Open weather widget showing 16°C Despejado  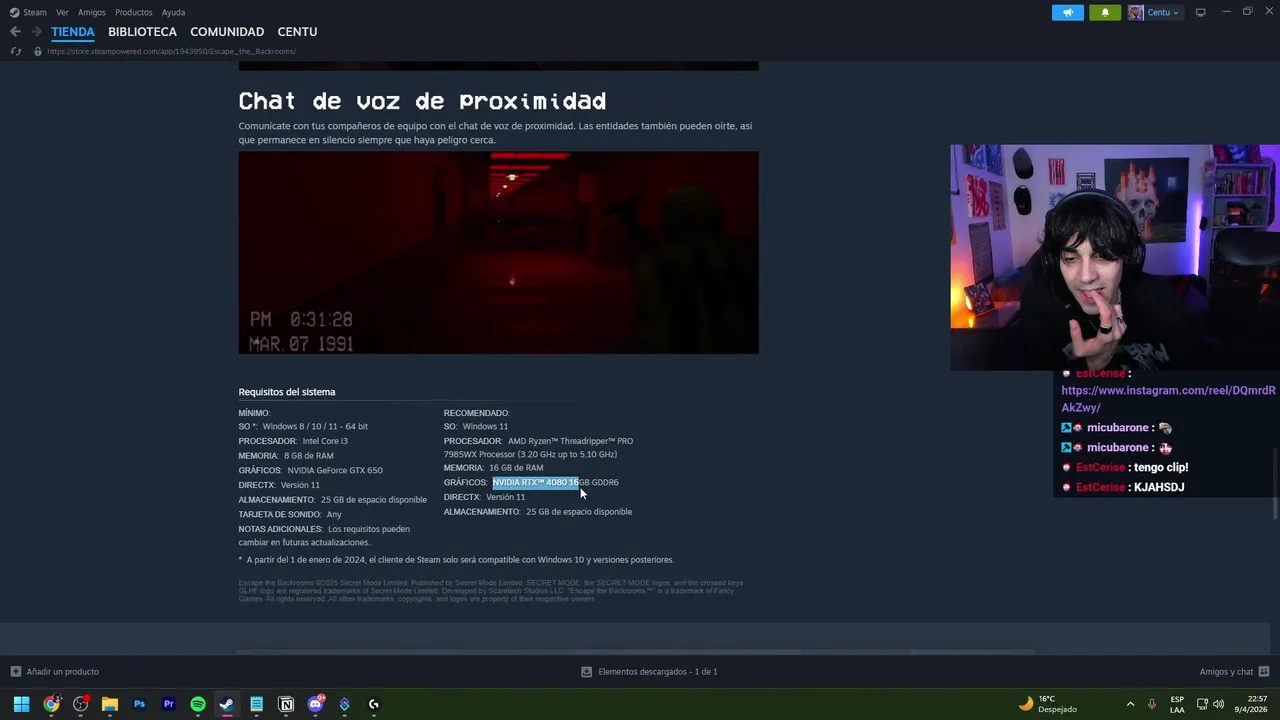(x=1047, y=704)
